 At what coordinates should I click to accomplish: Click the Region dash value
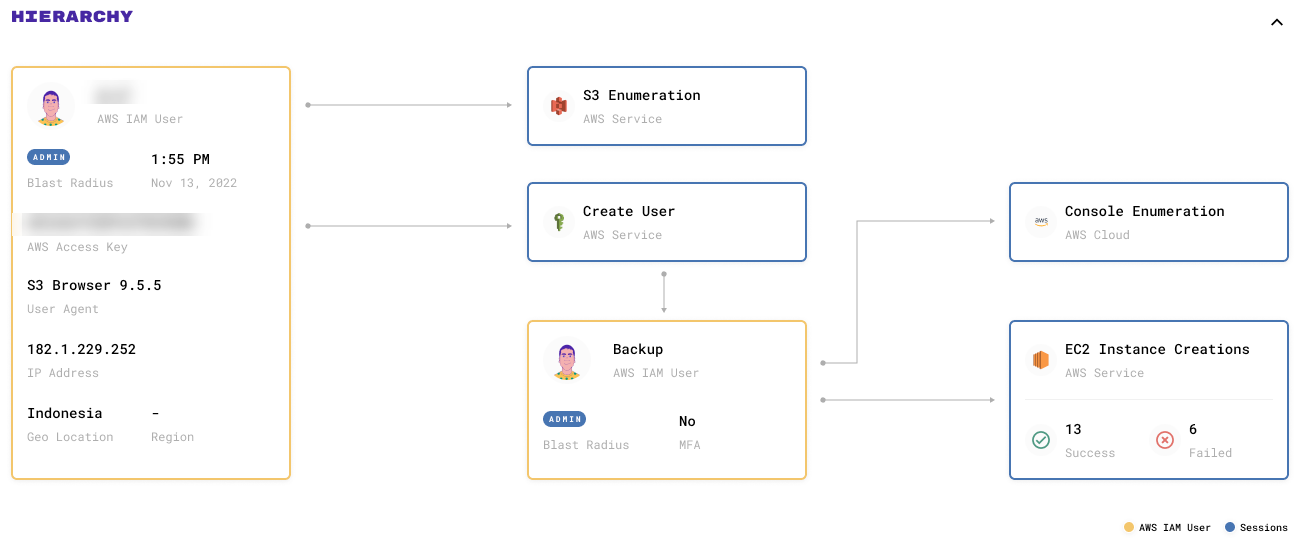pyautogui.click(x=155, y=413)
